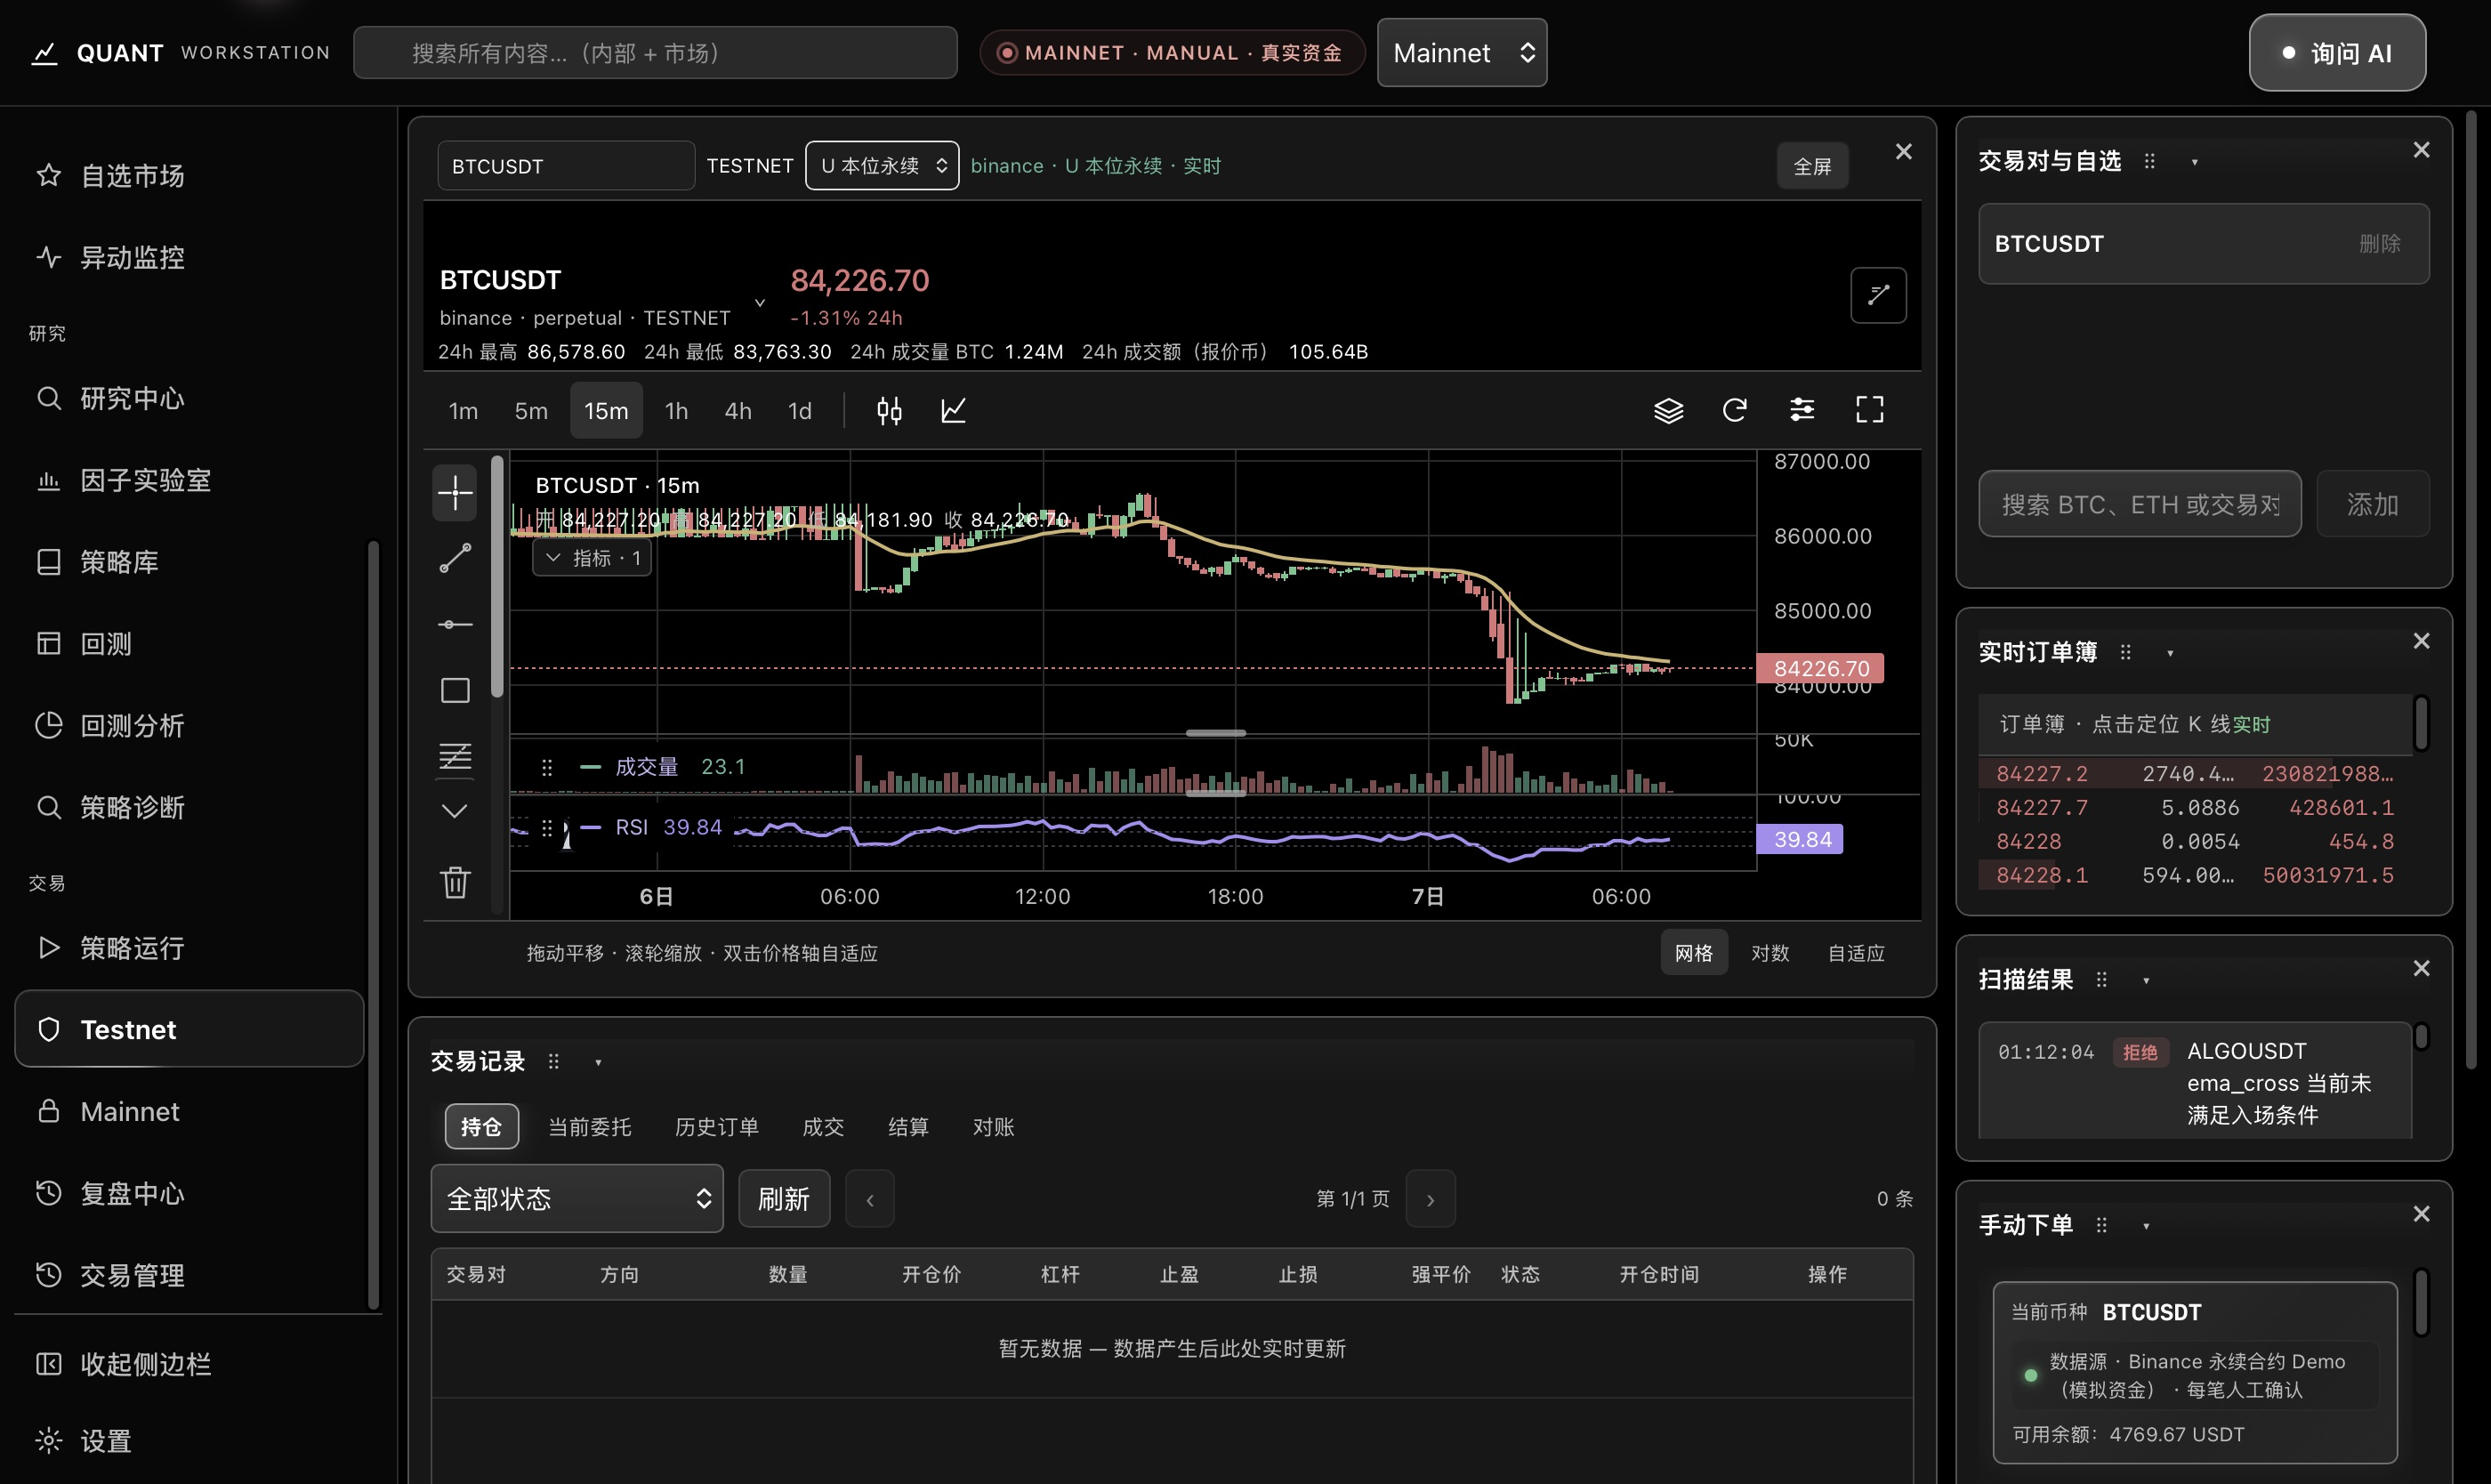Select the 5m timeframe
The image size is (2491, 1484).
tap(531, 411)
